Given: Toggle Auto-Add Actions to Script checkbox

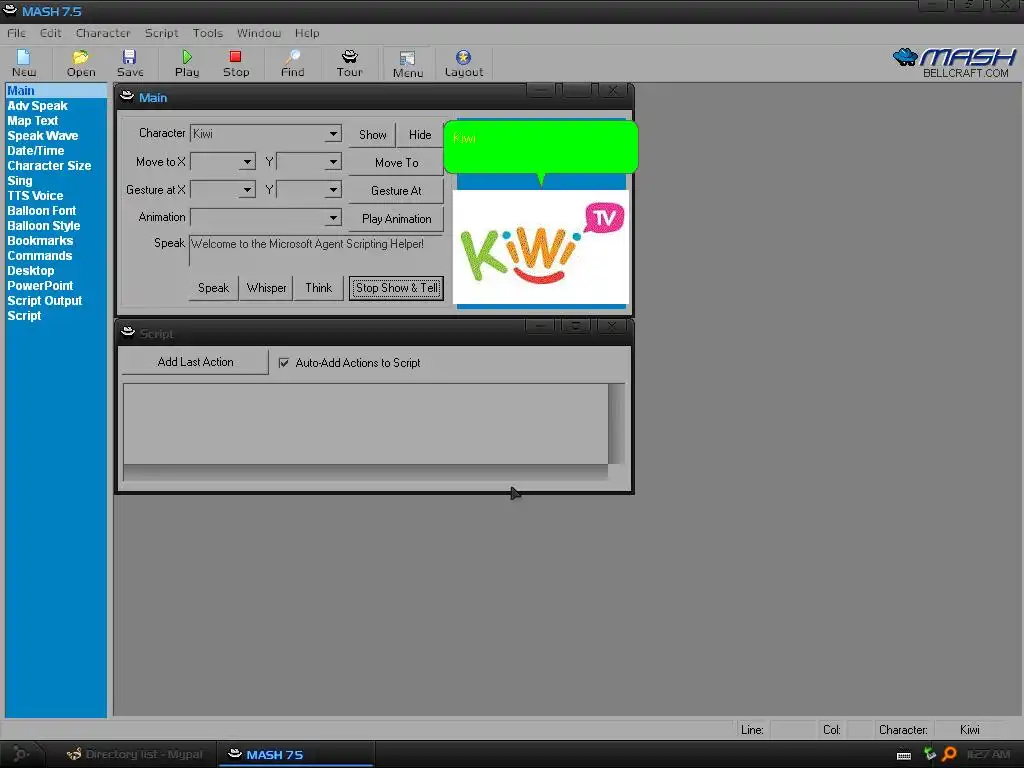Looking at the screenshot, I should [283, 362].
